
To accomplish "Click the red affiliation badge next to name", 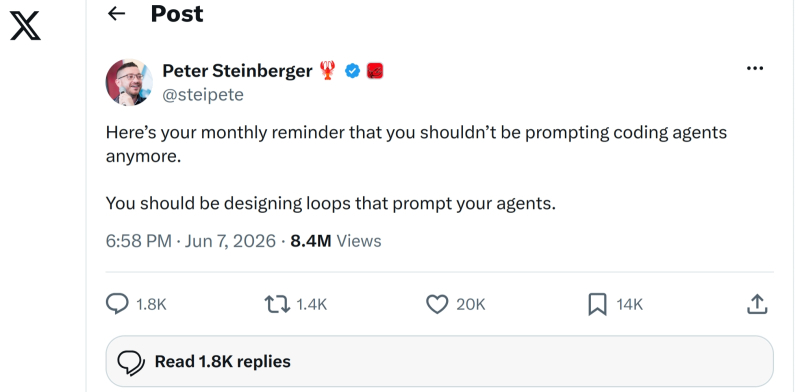I will (375, 71).
